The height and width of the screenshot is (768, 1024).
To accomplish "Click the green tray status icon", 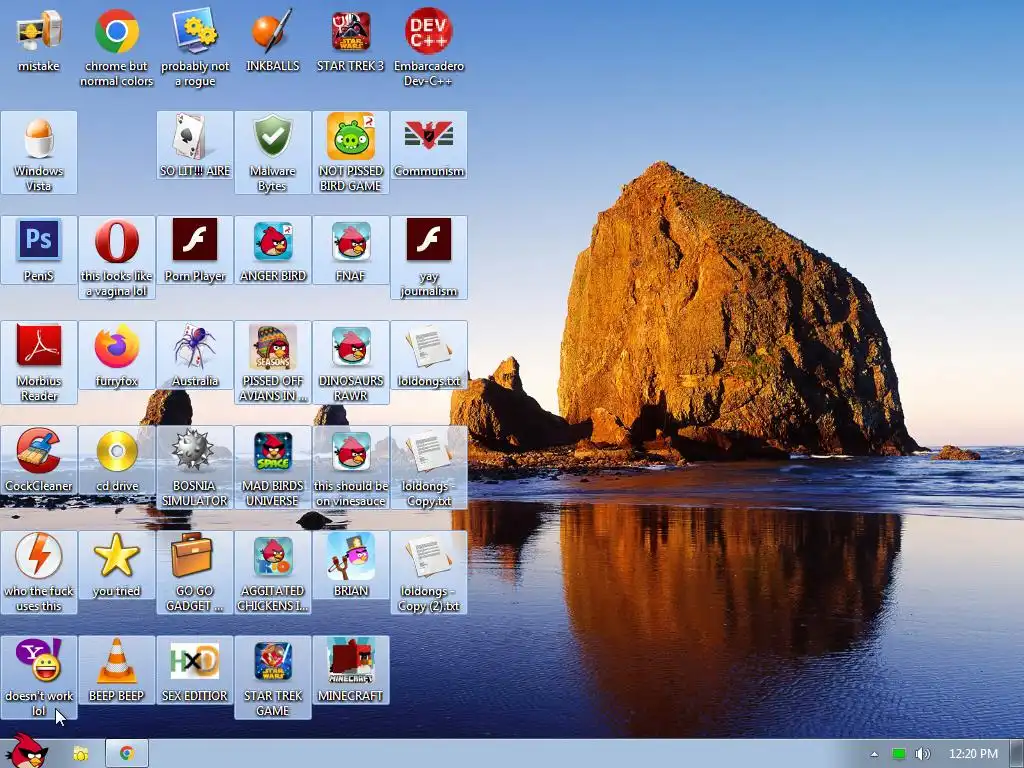I will [899, 754].
